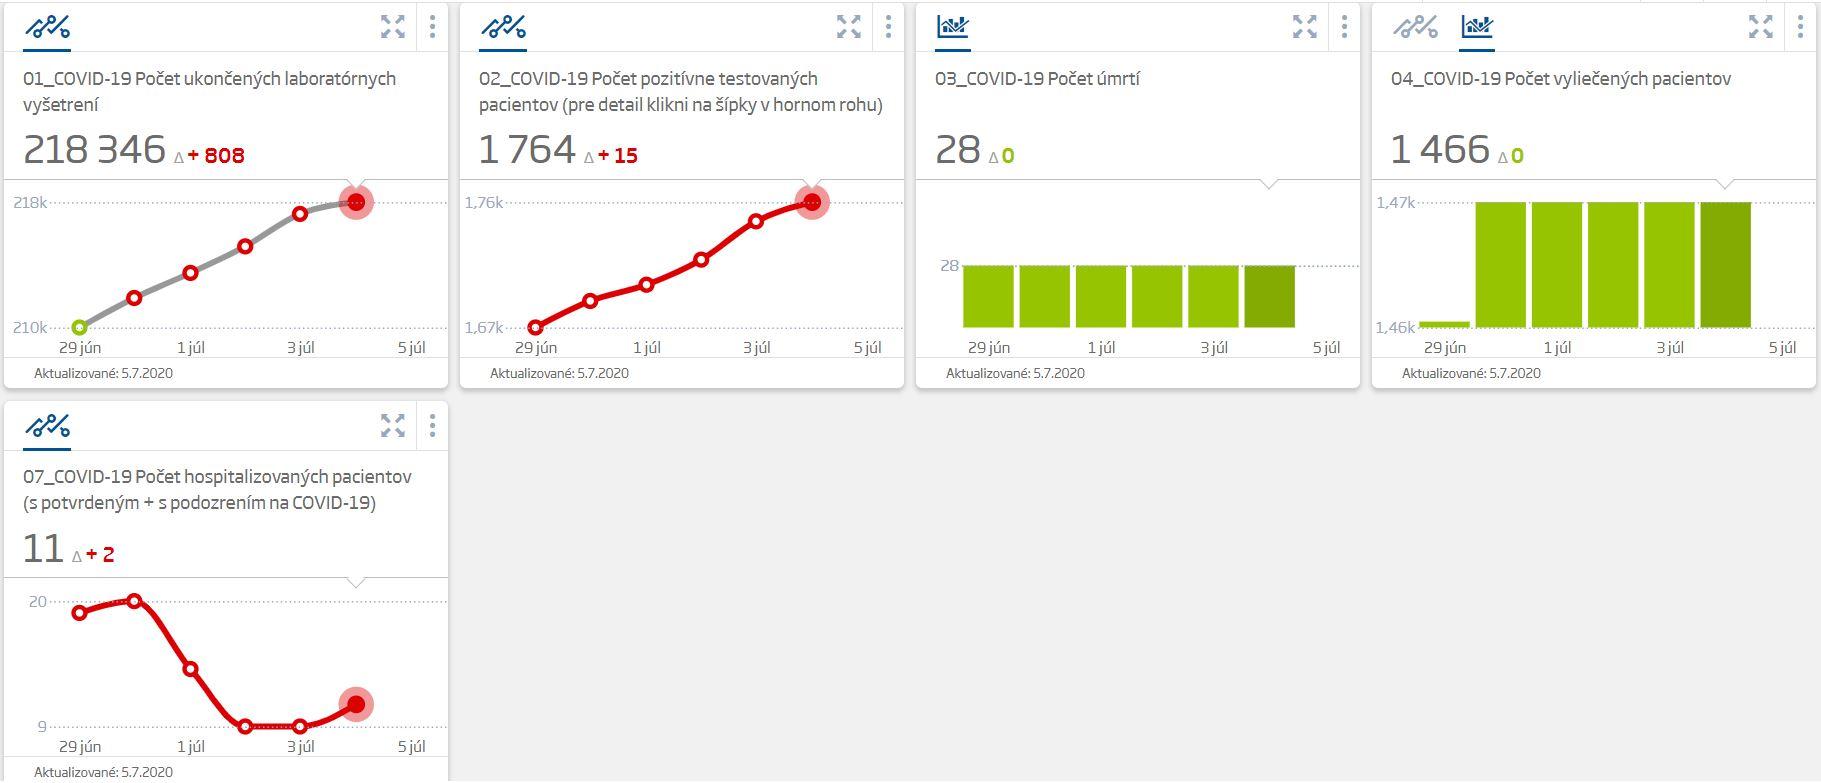This screenshot has height=783, width=1821.
Task: Select the darker final bar in deaths chart
Action: click(1269, 296)
